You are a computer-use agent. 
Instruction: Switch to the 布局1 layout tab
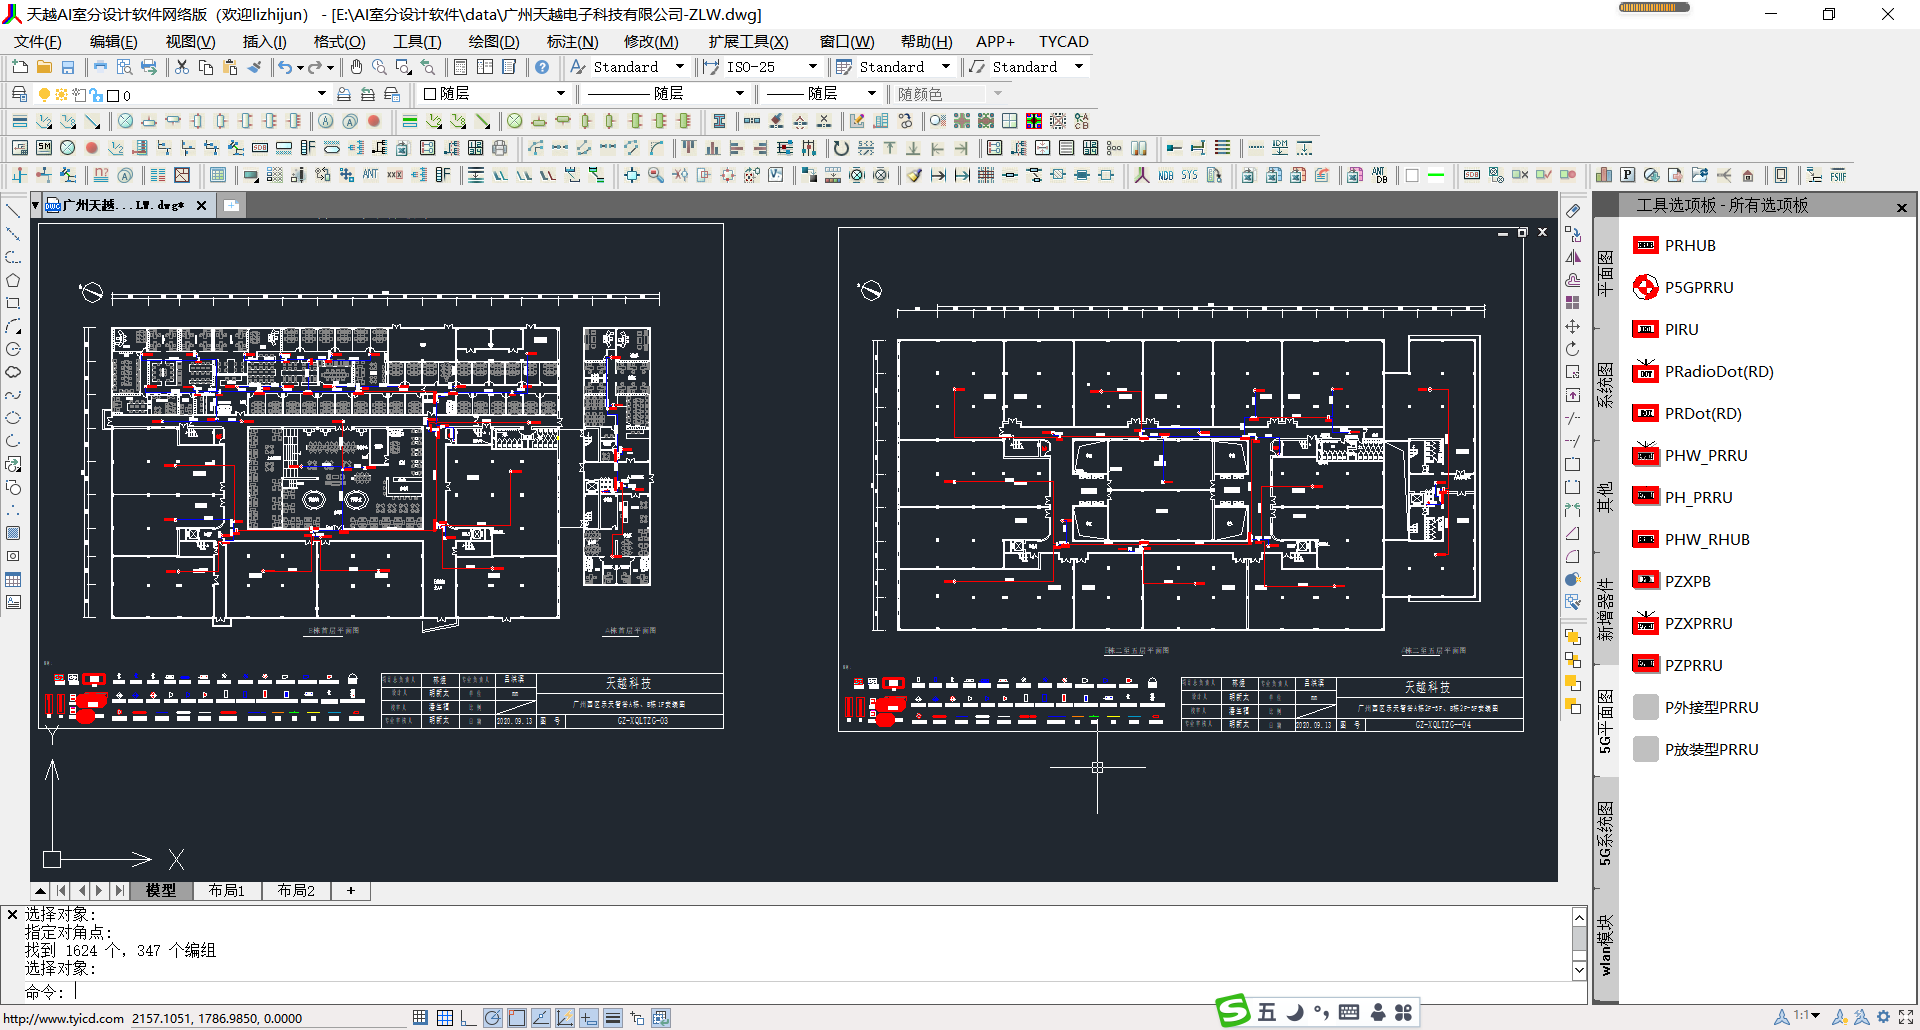[x=226, y=890]
